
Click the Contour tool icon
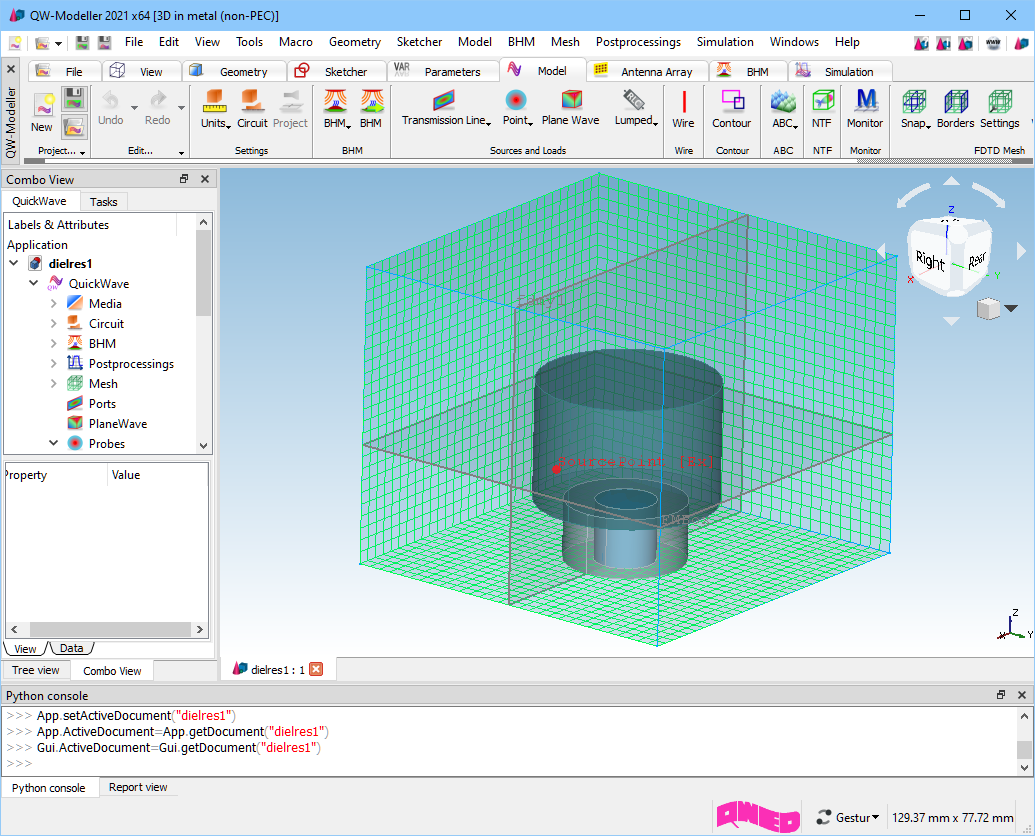(732, 101)
